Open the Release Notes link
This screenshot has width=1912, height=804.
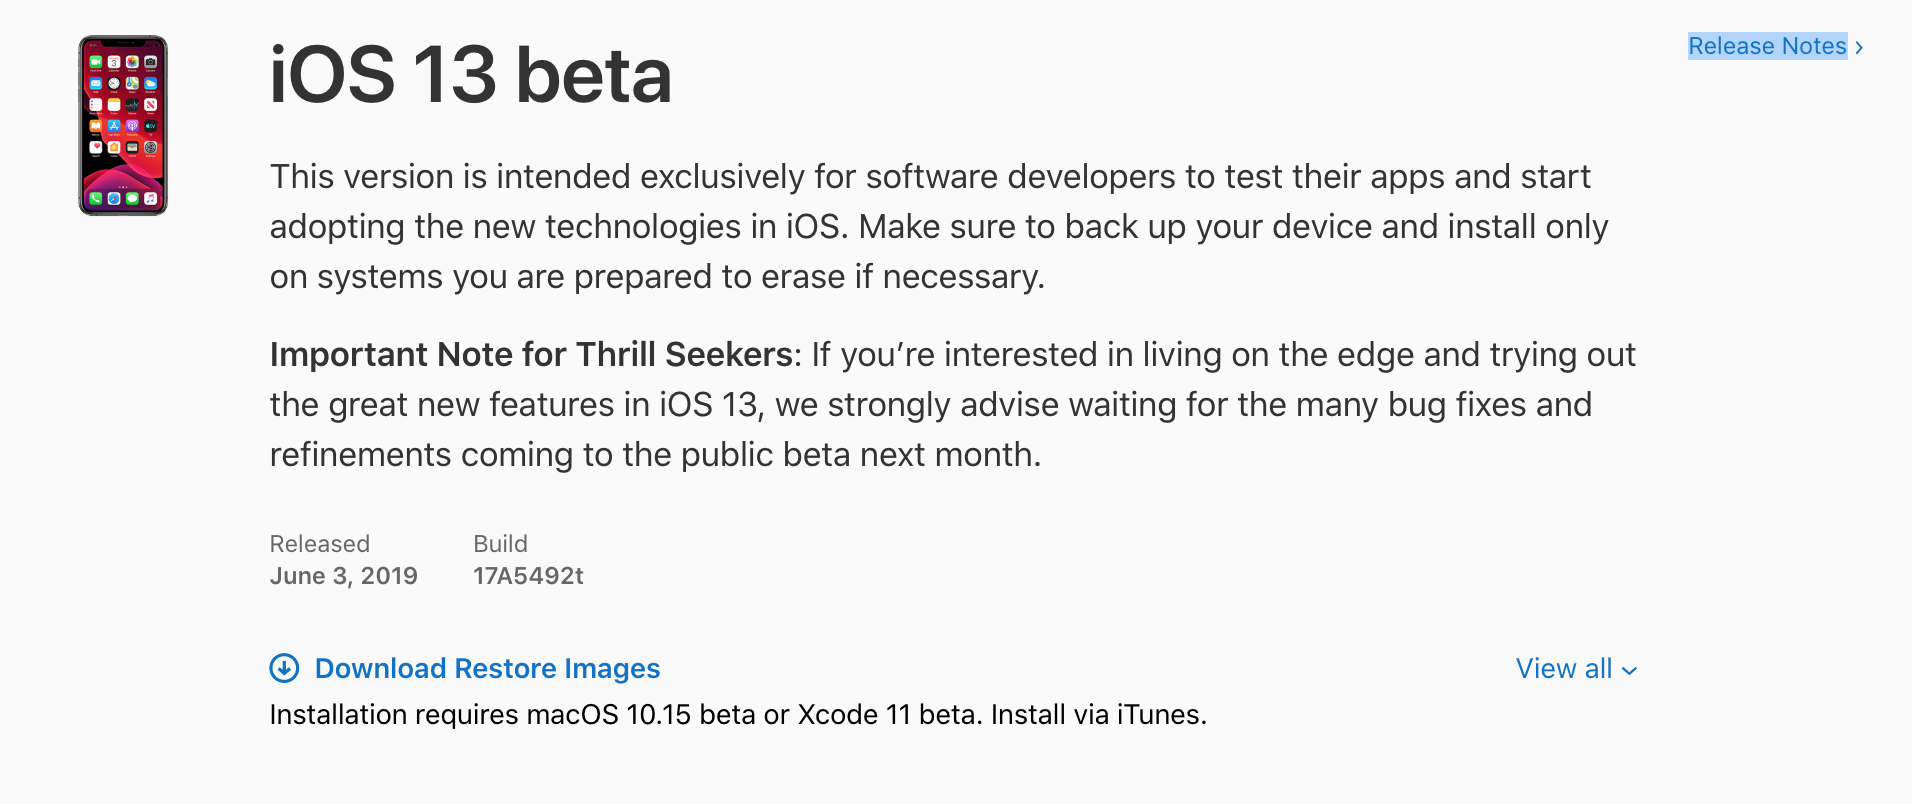click(x=1766, y=46)
